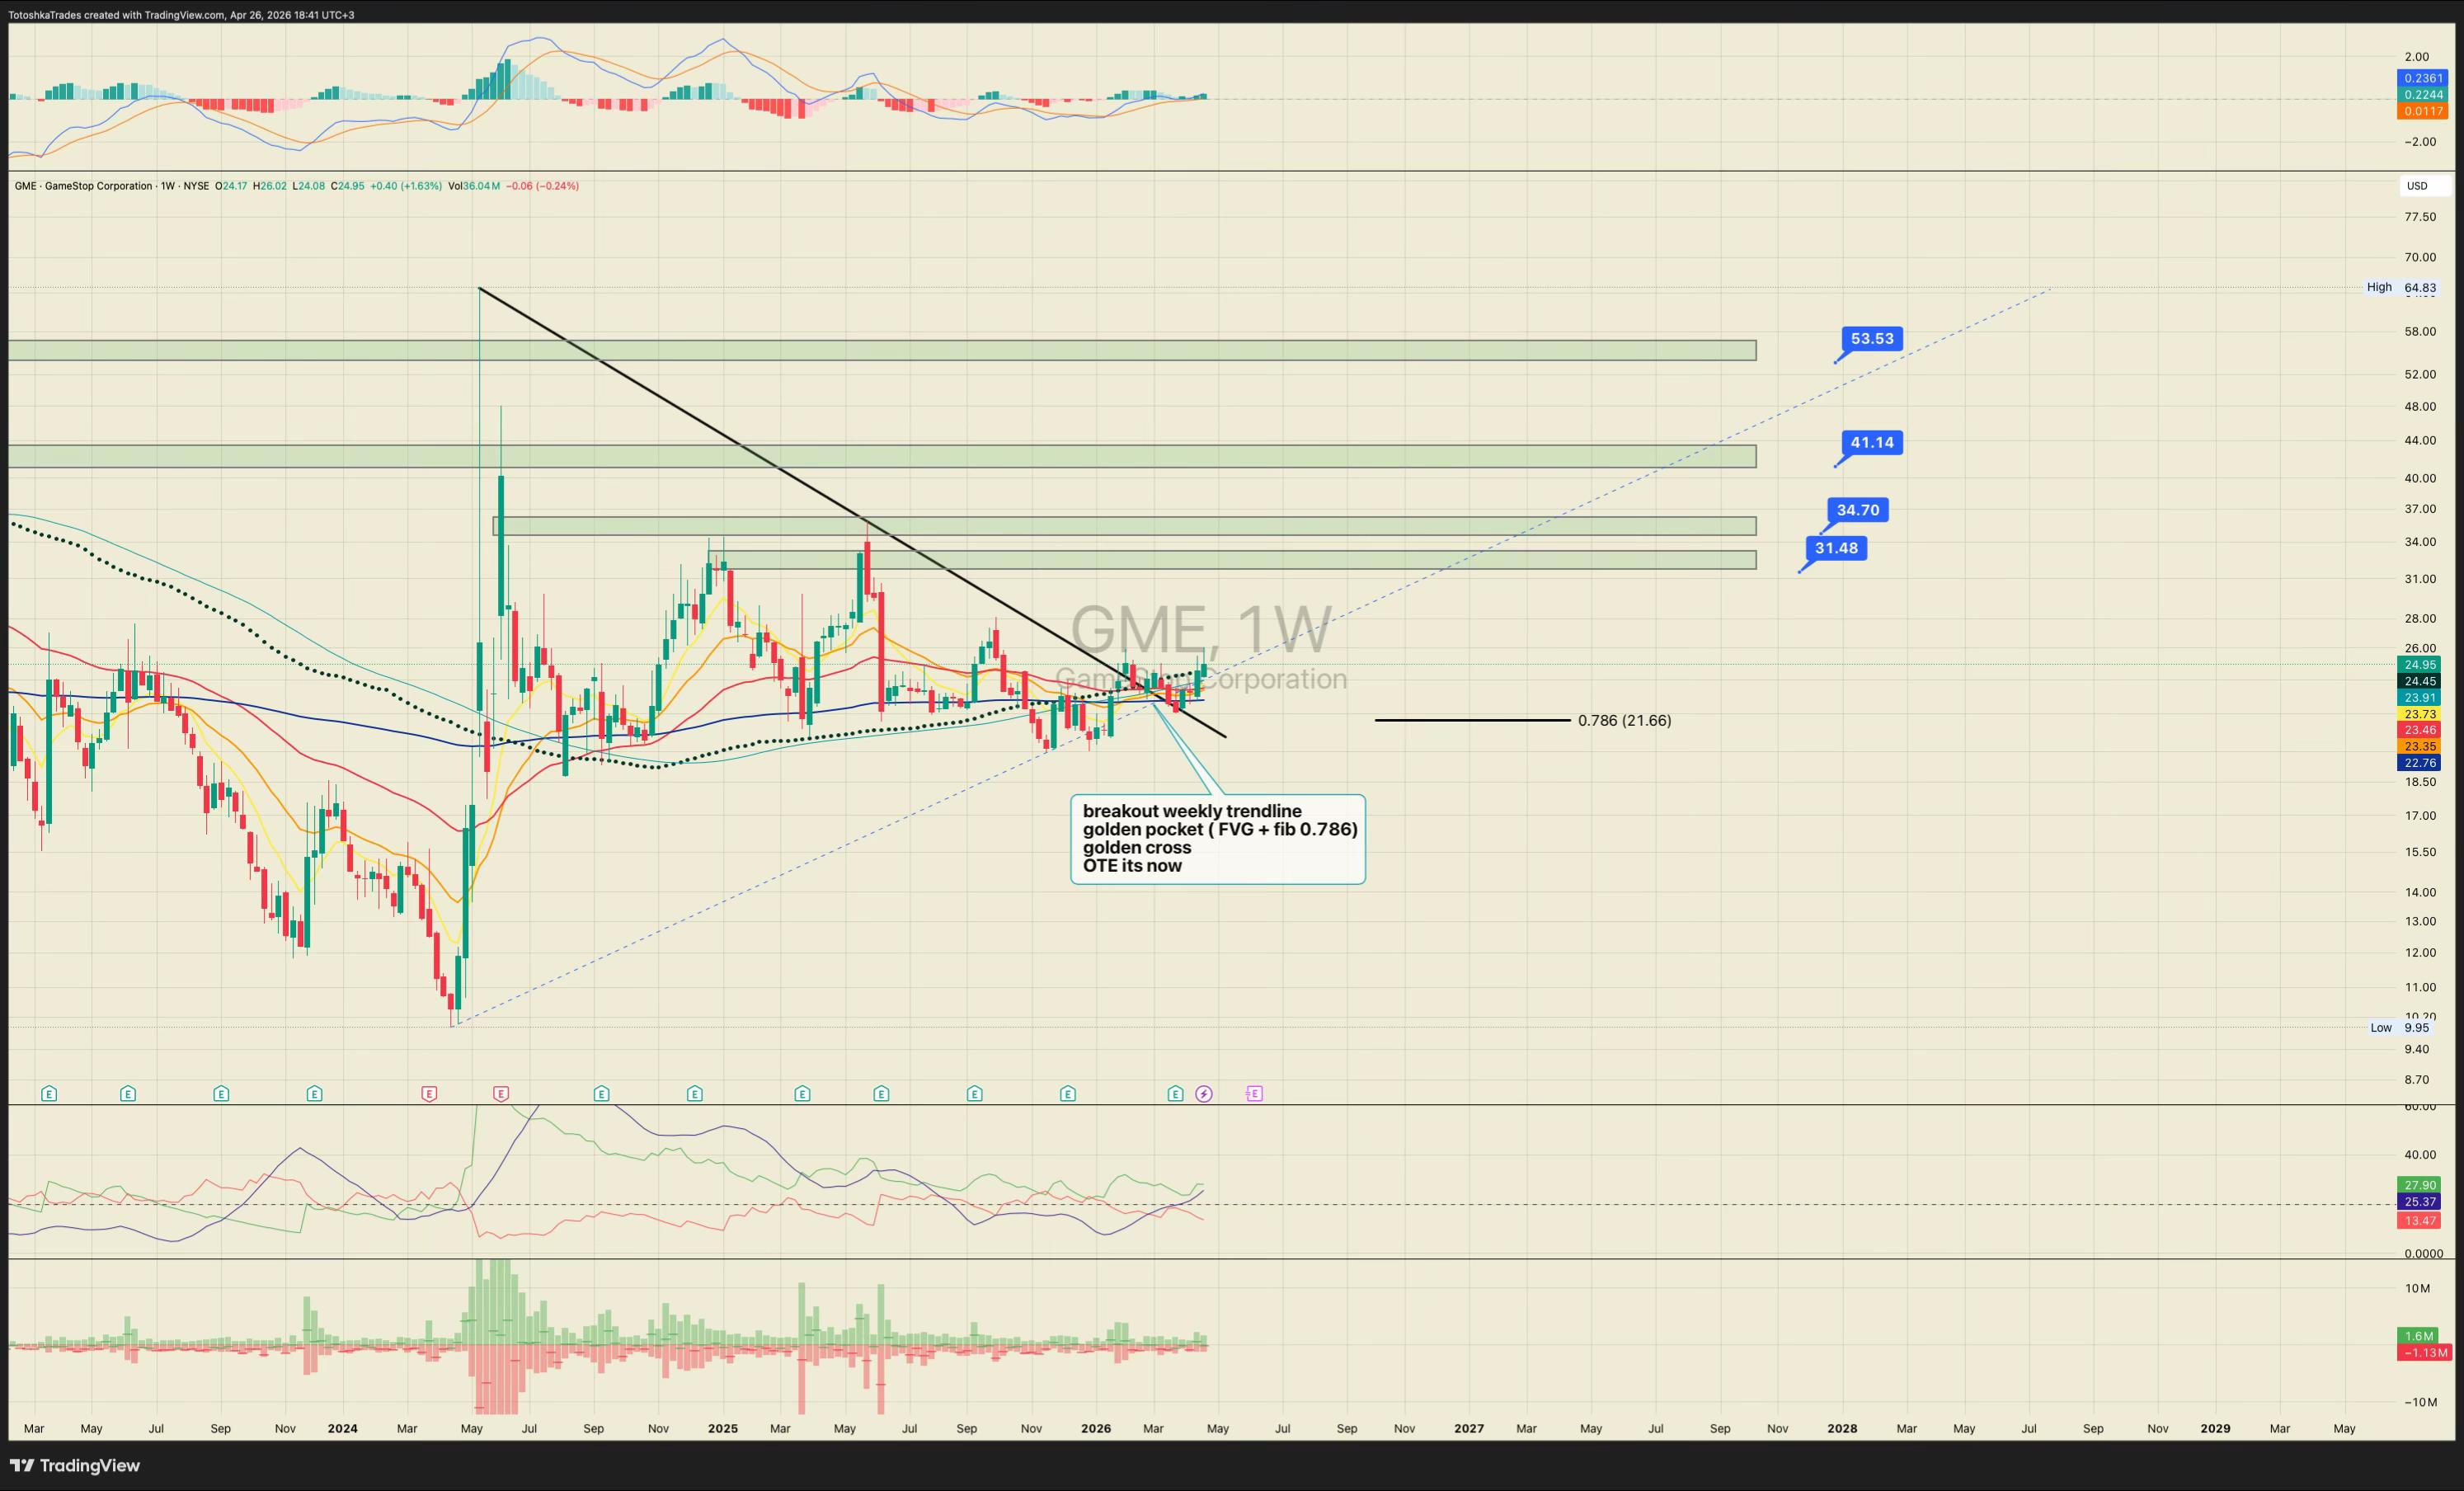Select the 8.70 price scale label
This screenshot has width=2464, height=1491.
[2416, 1080]
